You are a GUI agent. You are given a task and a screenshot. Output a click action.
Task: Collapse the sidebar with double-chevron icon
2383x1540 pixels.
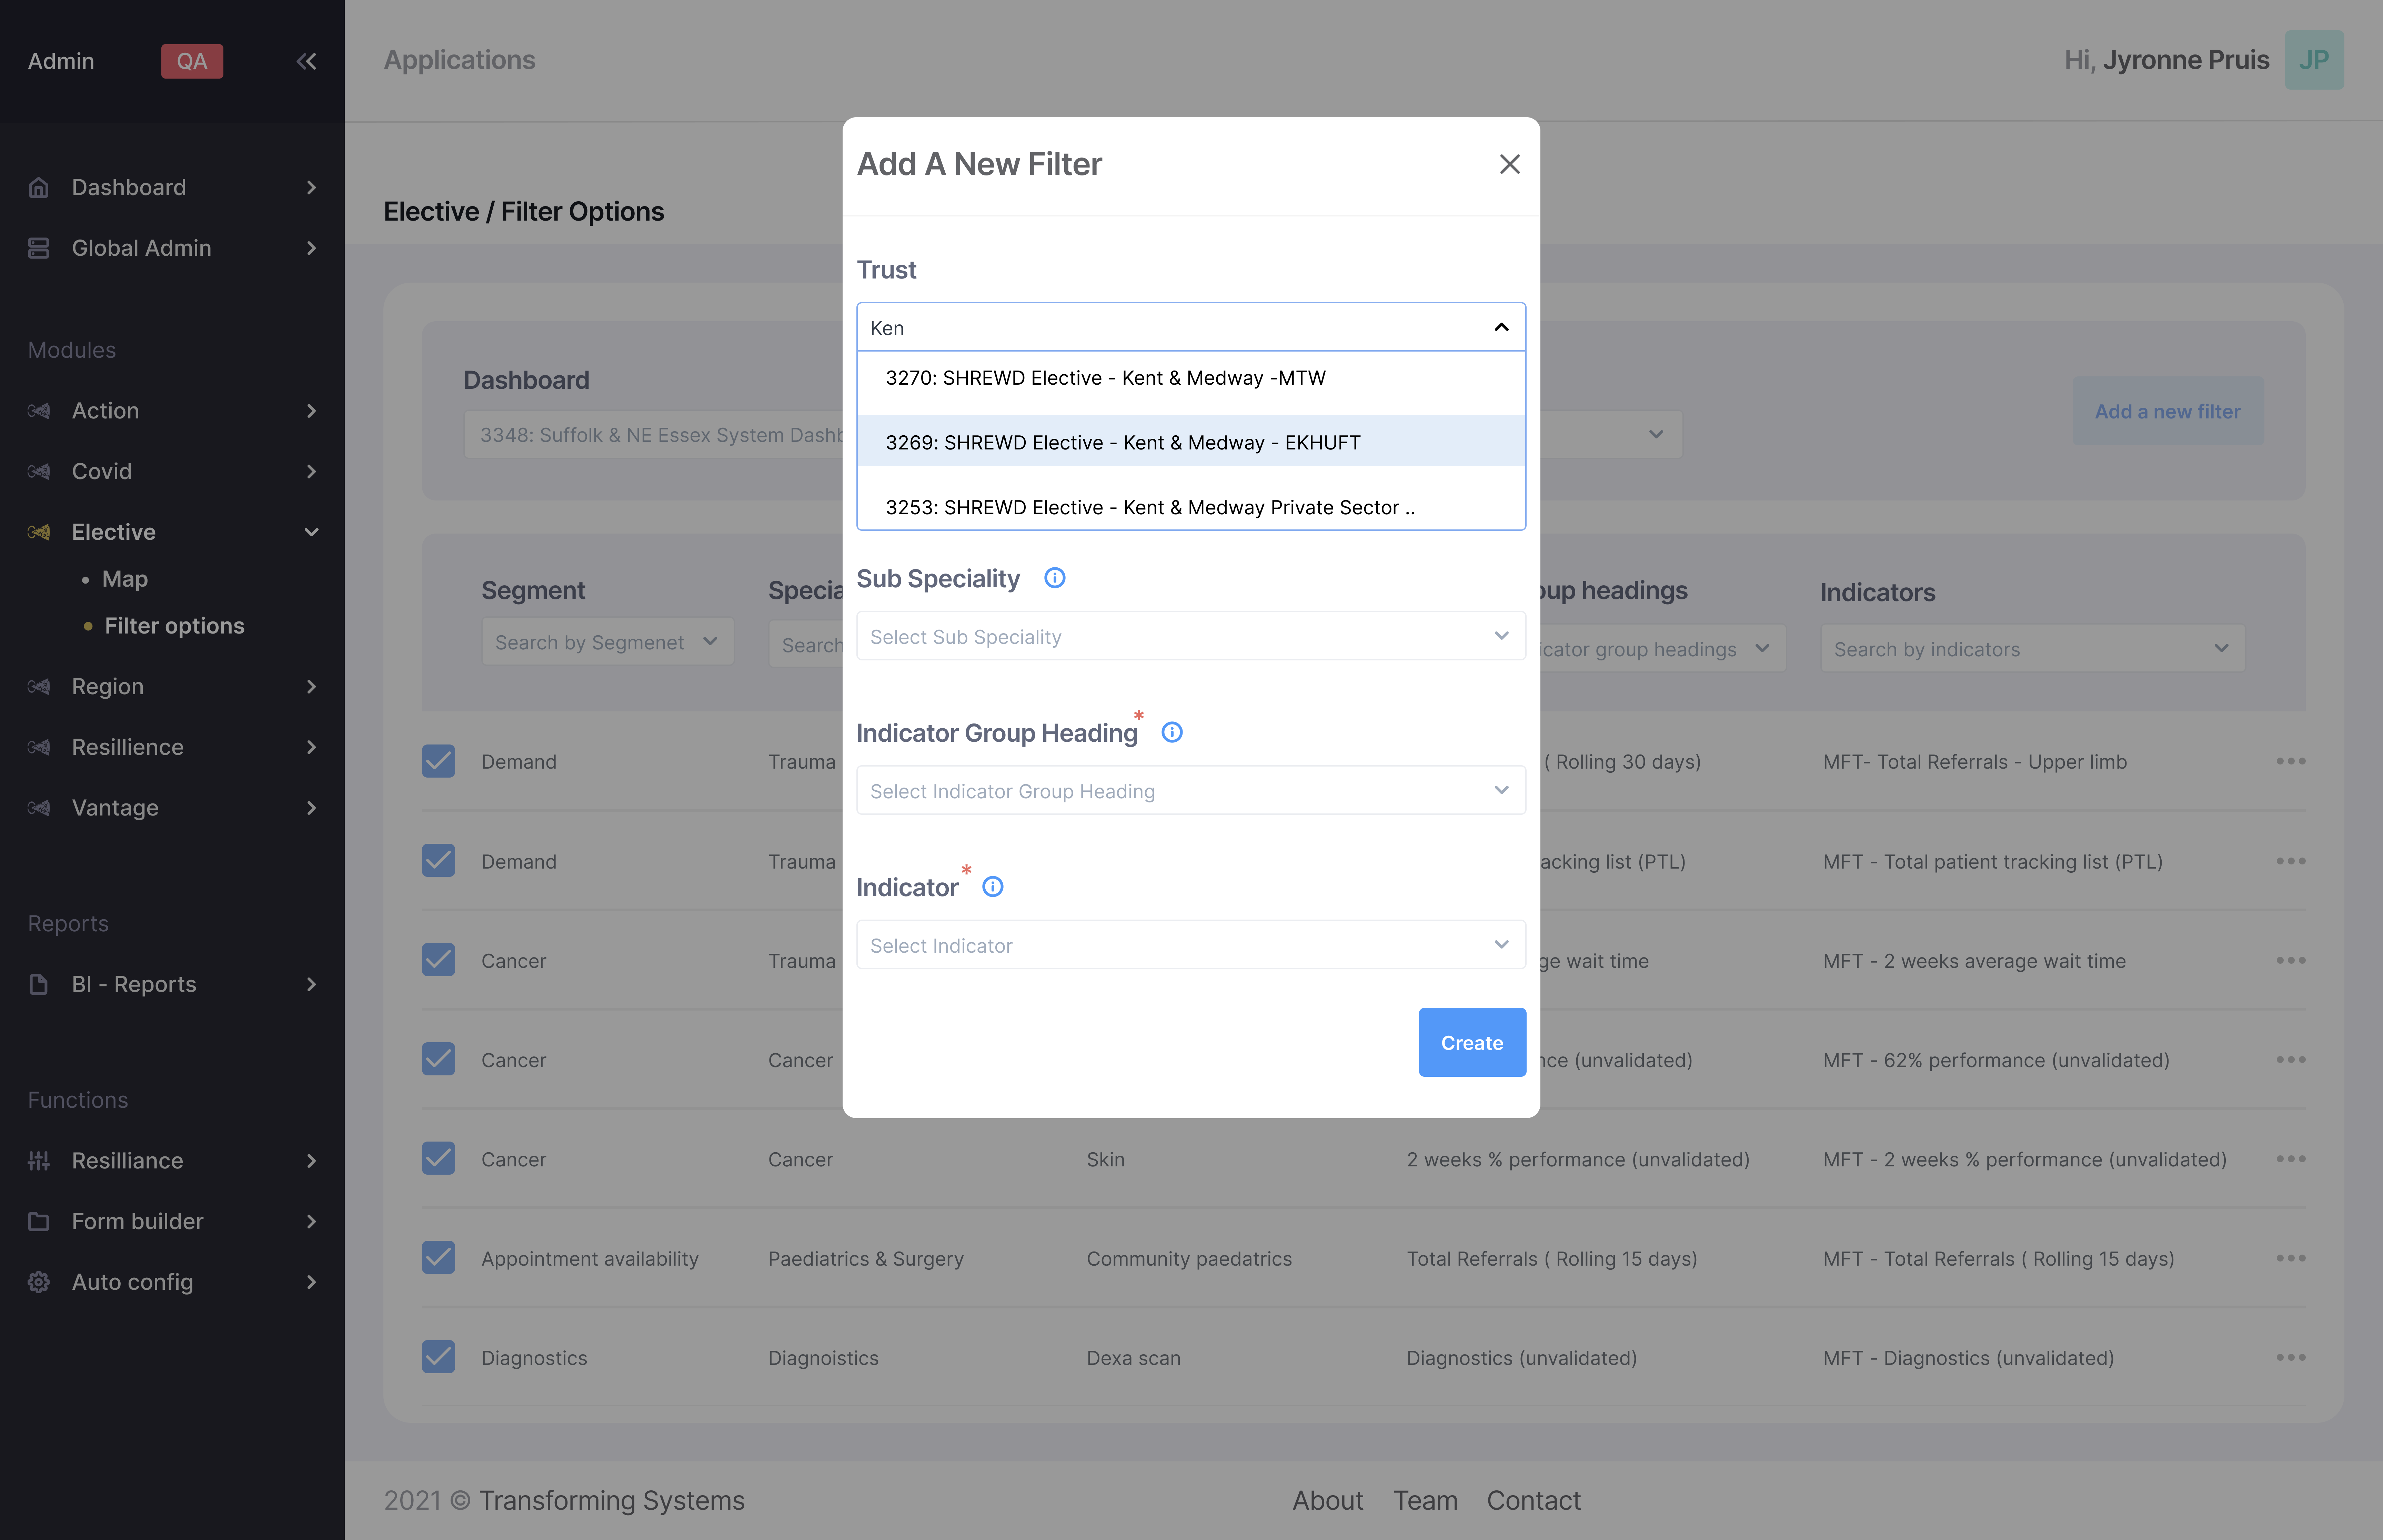[306, 61]
